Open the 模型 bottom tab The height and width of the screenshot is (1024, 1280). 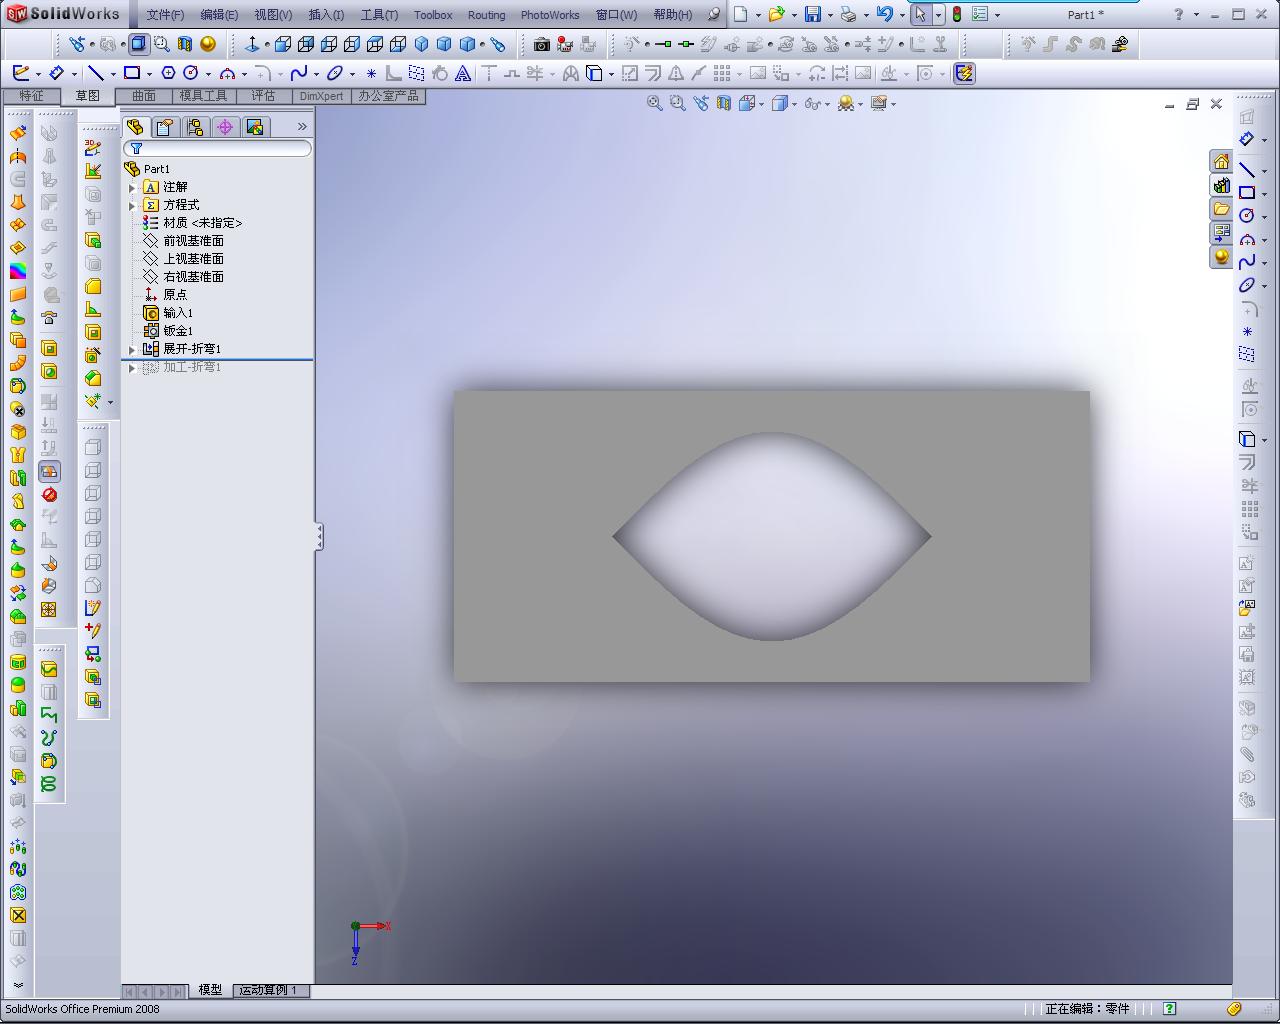point(210,990)
